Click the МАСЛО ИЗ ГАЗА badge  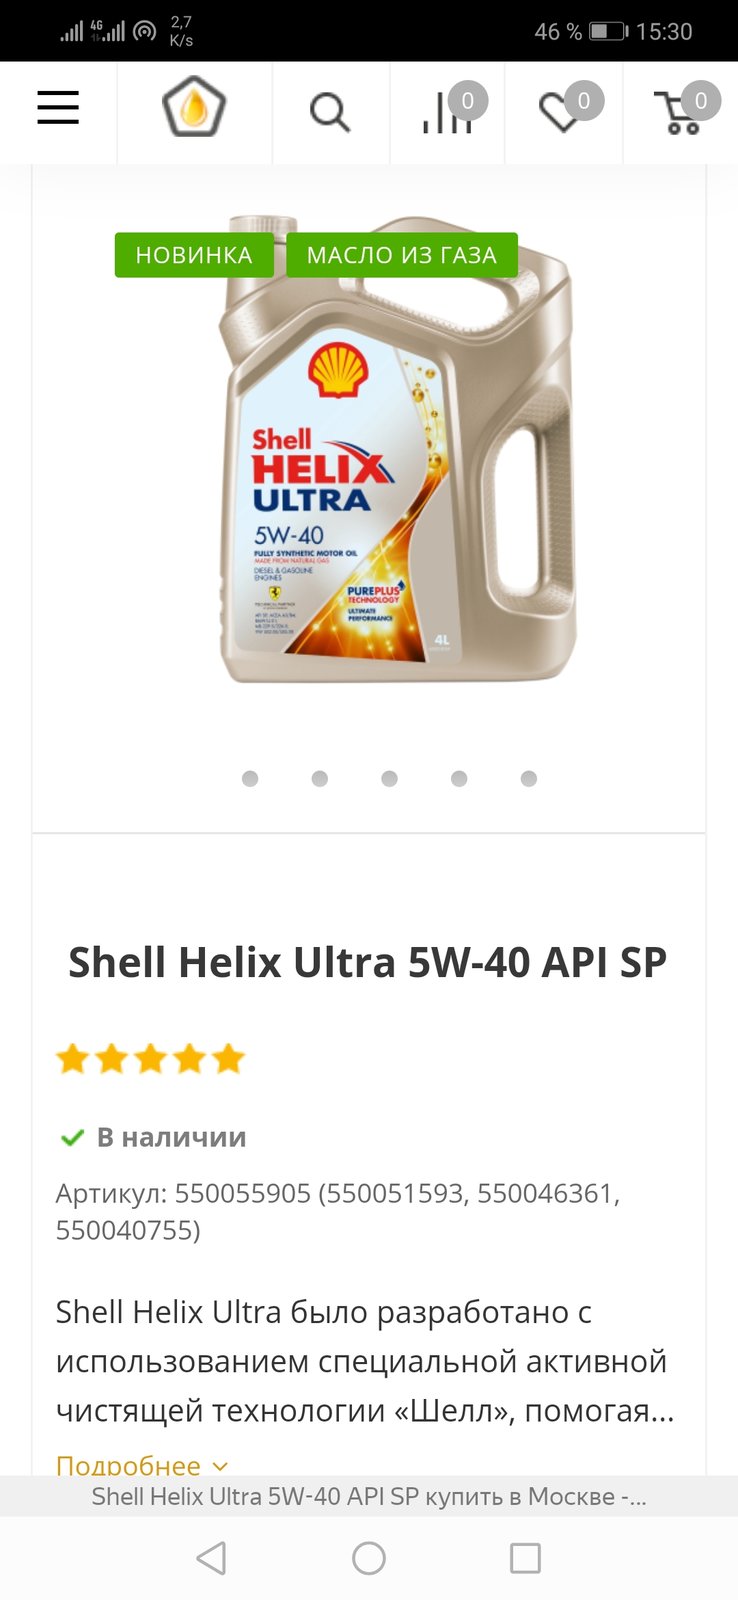tap(402, 255)
